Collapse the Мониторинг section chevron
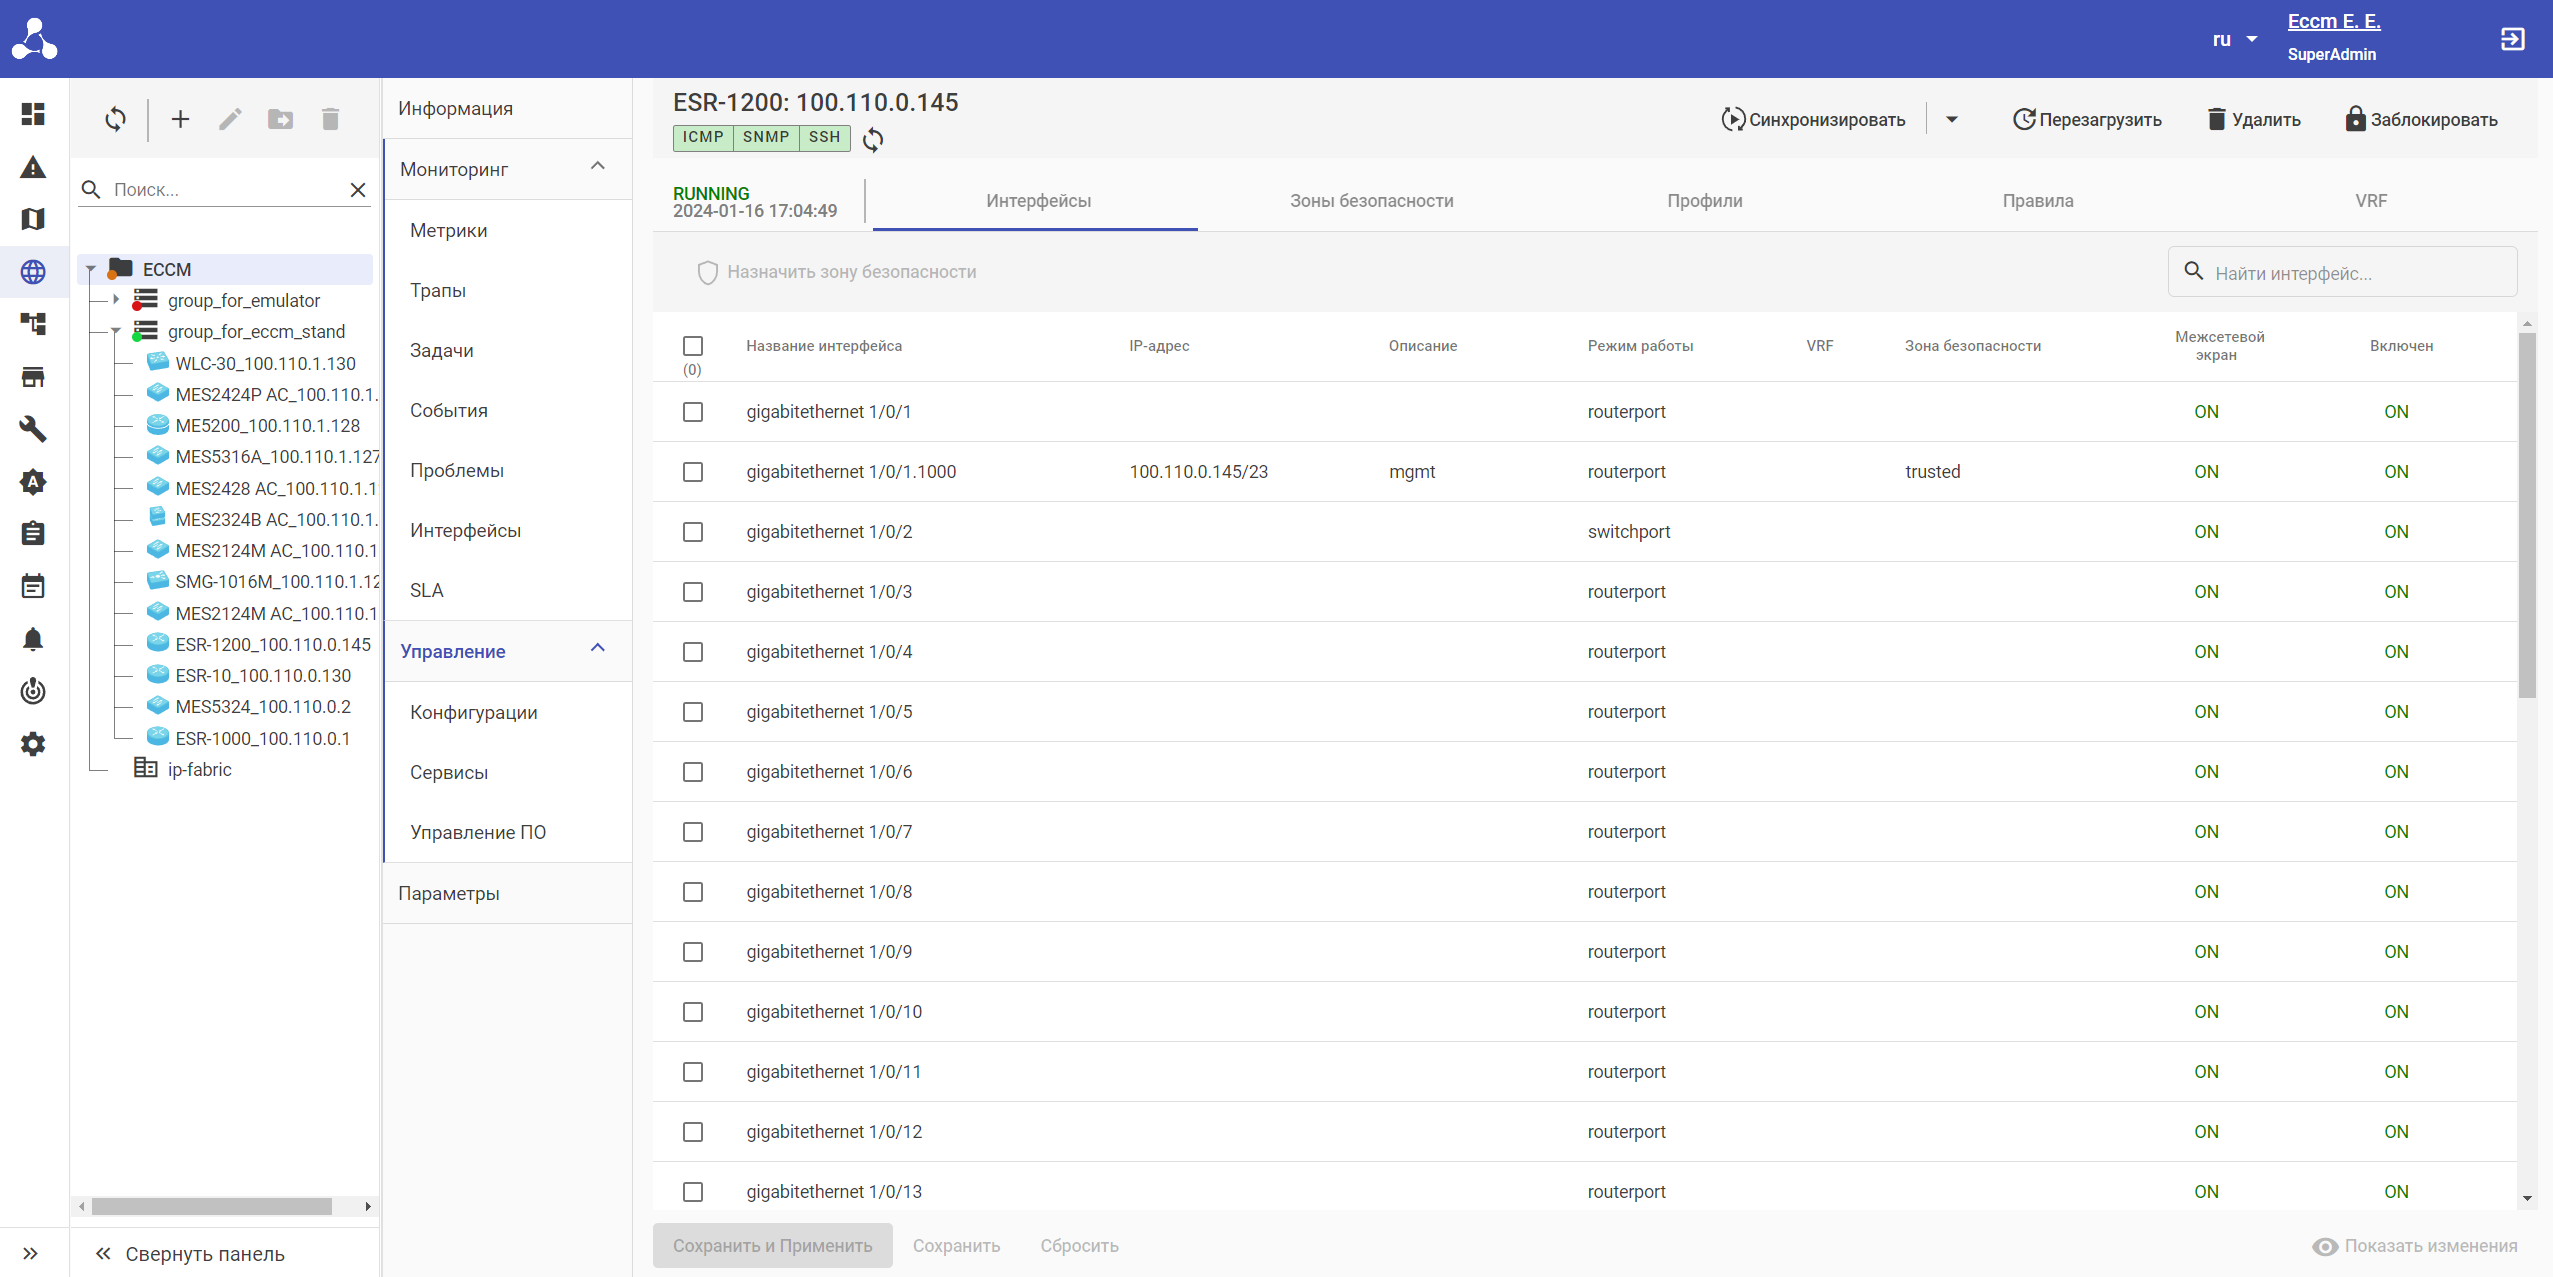2553x1277 pixels. 598,167
